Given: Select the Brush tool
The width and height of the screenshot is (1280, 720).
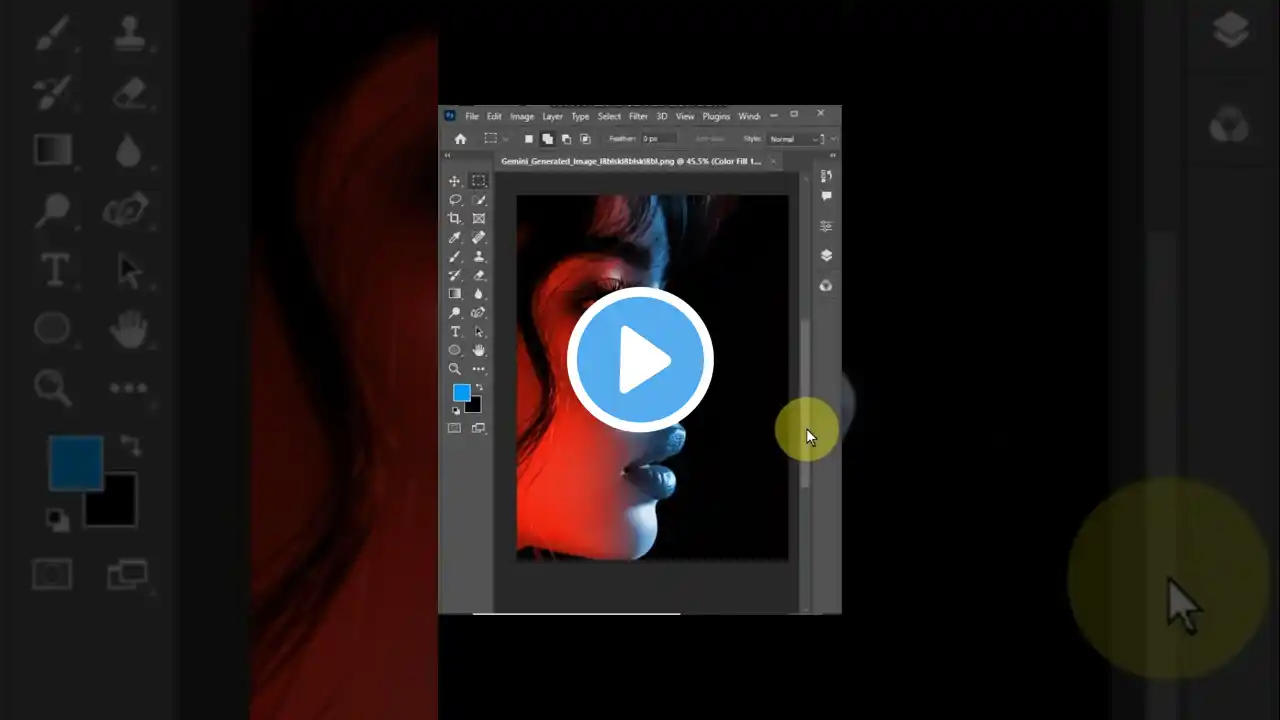Looking at the screenshot, I should tap(455, 256).
